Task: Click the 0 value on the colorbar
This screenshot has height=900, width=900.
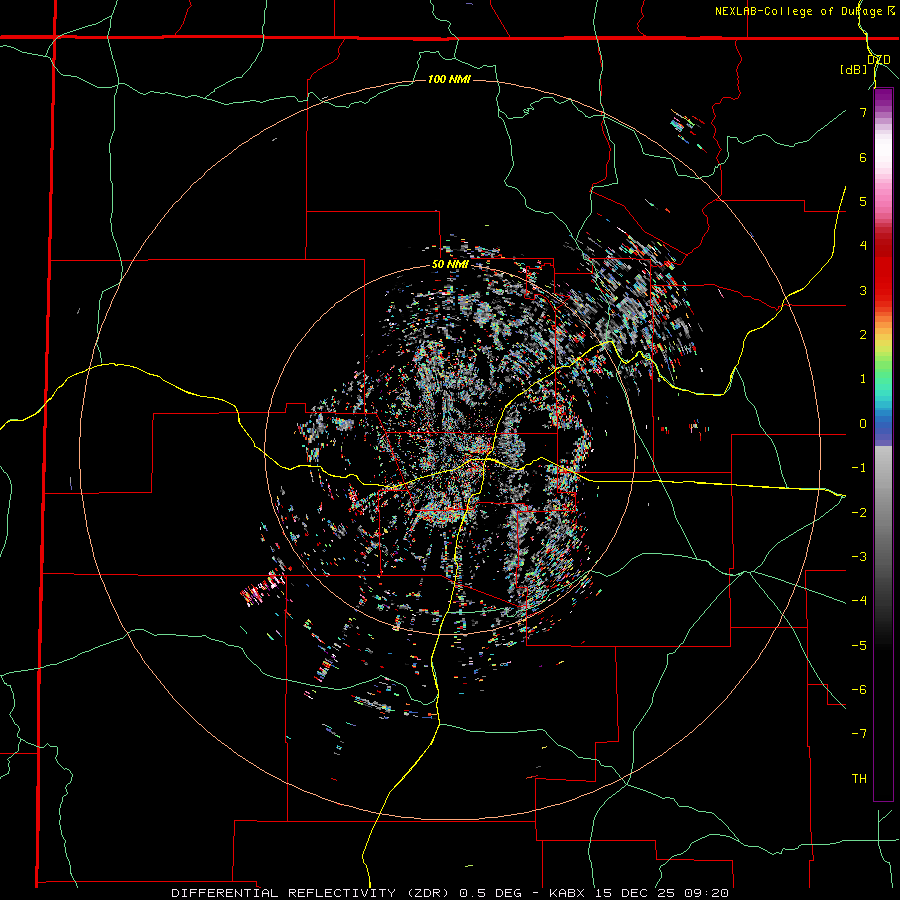Action: tap(863, 424)
